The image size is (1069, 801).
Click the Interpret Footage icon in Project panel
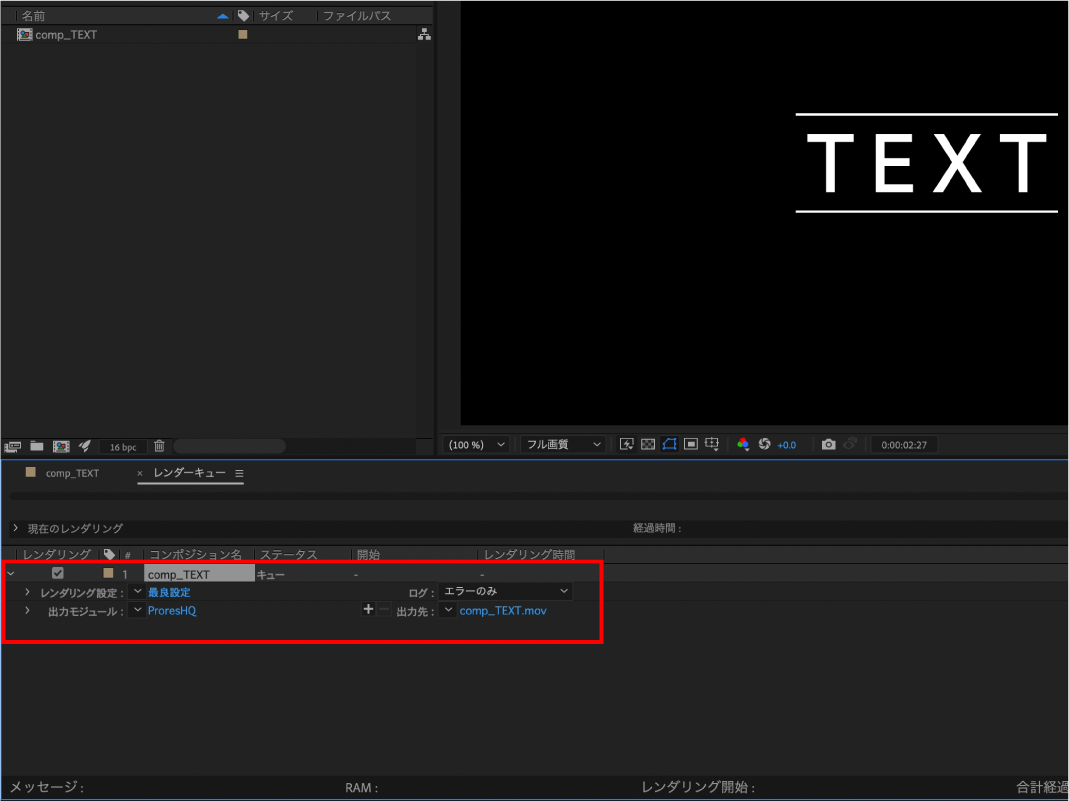12,447
